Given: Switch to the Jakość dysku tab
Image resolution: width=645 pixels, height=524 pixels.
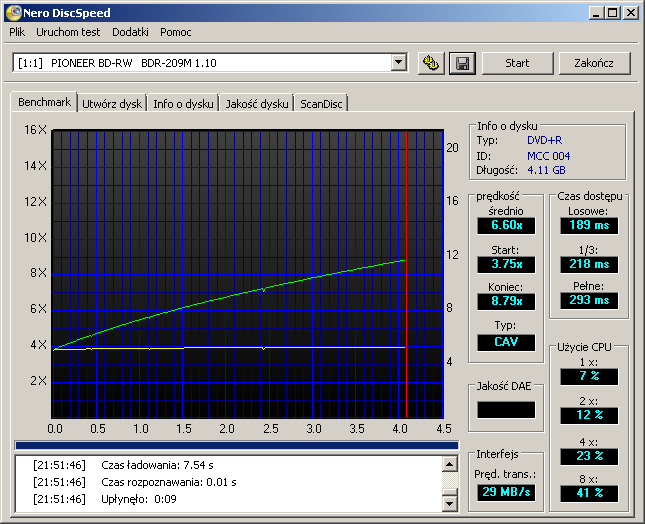Looking at the screenshot, I should pos(257,104).
